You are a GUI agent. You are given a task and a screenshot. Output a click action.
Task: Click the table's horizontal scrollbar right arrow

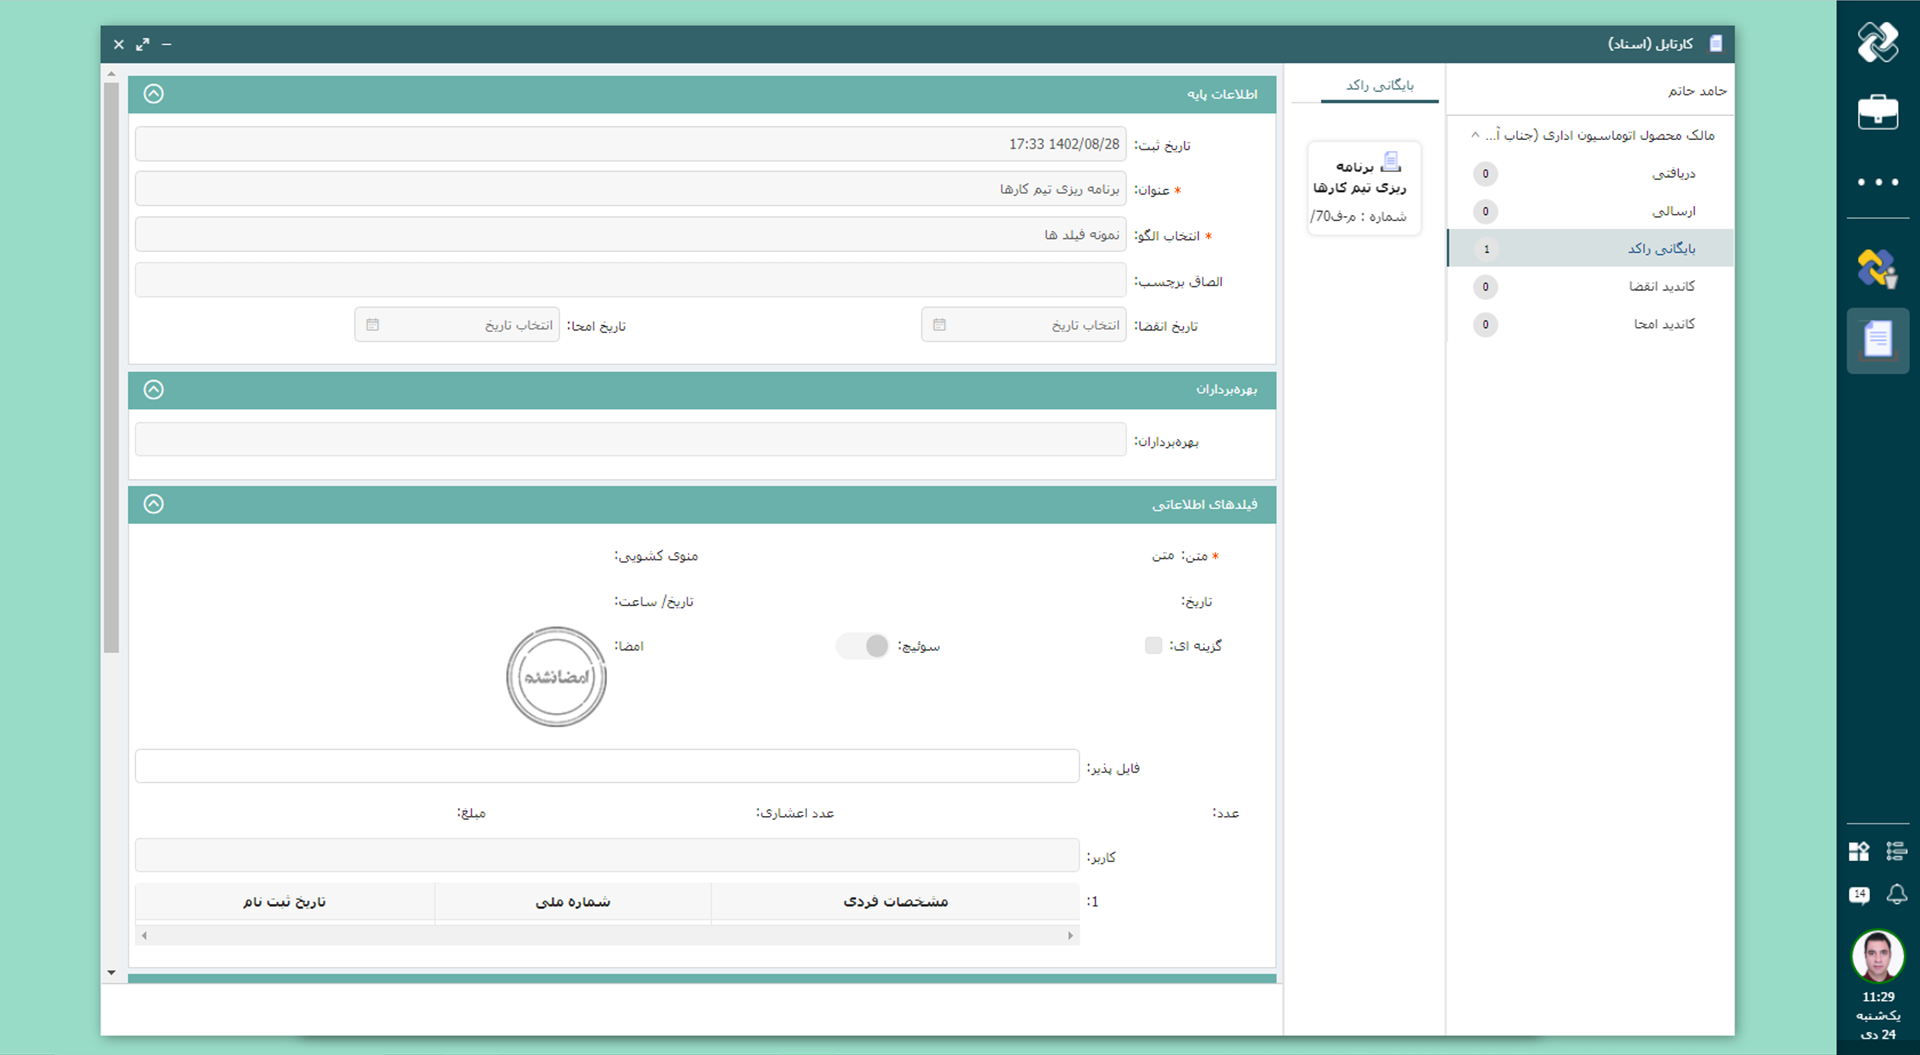1070,936
